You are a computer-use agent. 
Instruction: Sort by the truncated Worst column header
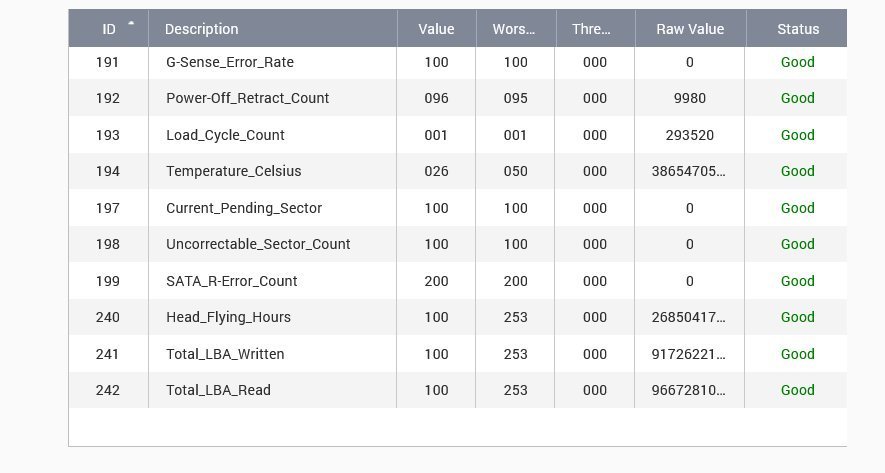pyautogui.click(x=514, y=29)
